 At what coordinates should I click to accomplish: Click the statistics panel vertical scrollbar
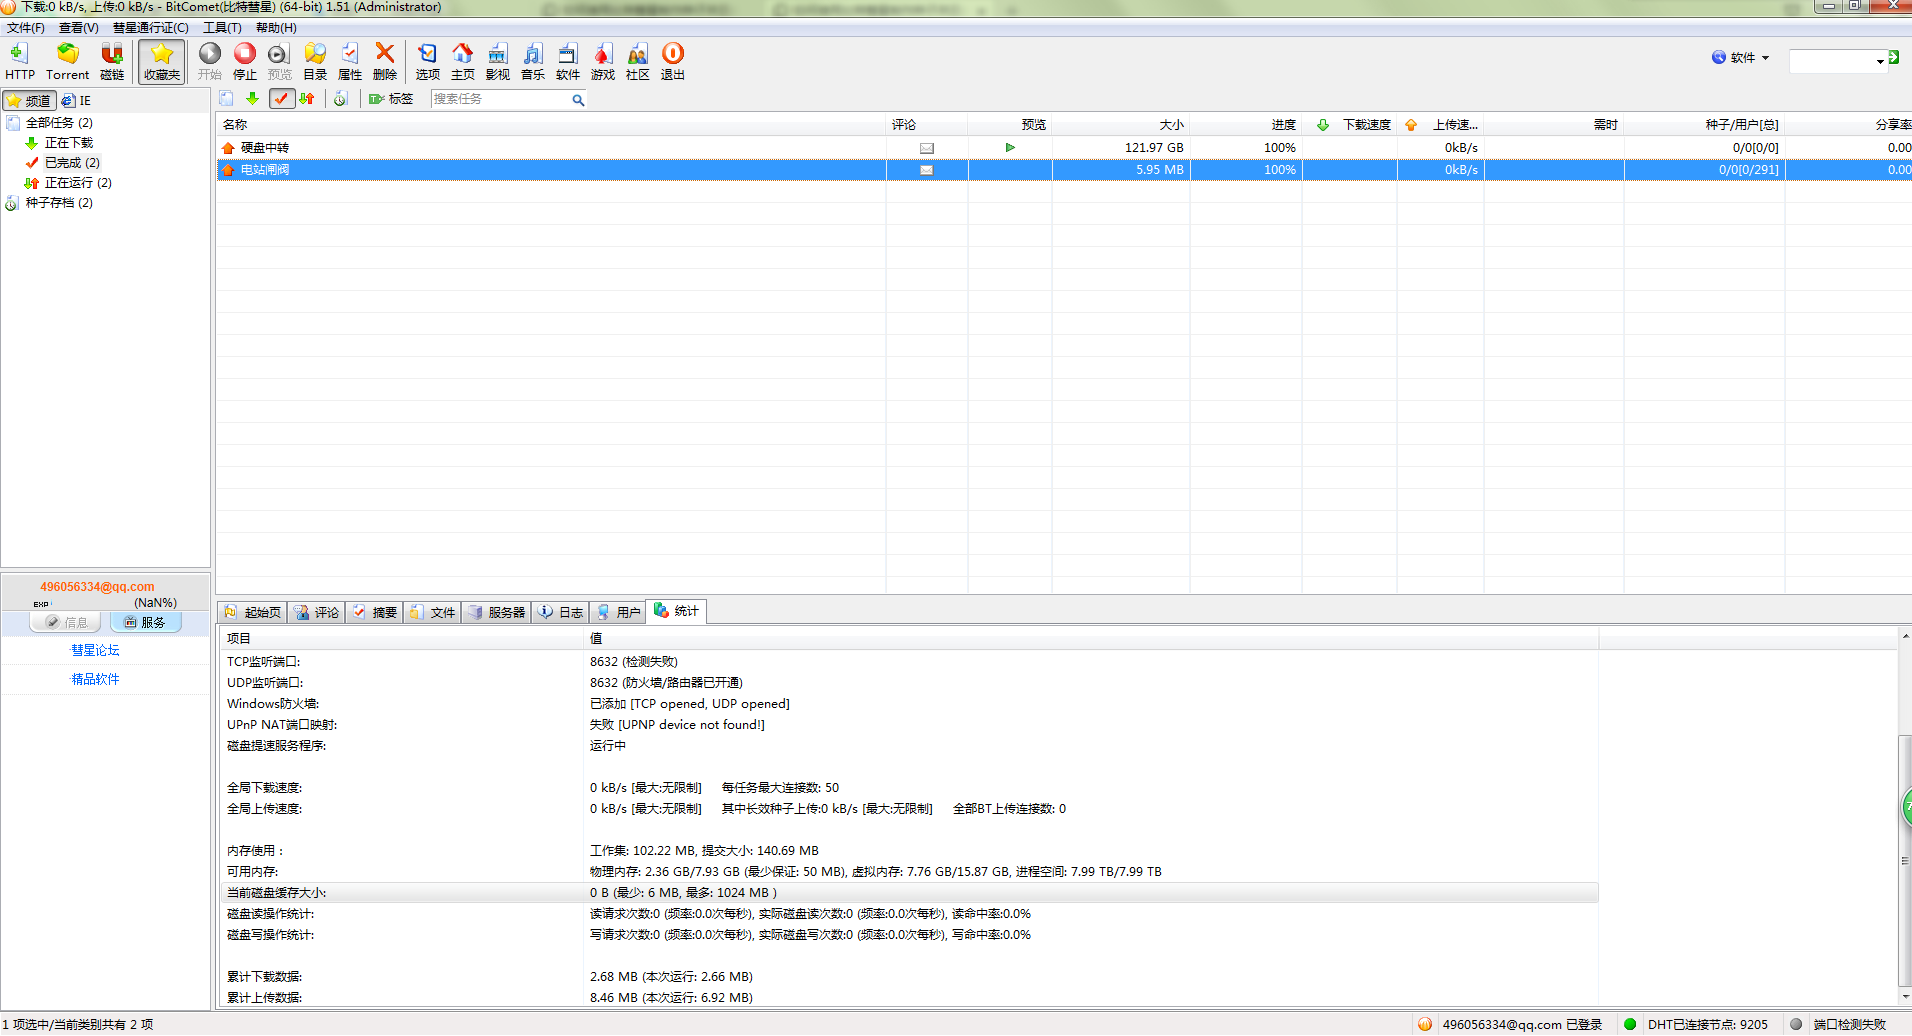pyautogui.click(x=1904, y=860)
